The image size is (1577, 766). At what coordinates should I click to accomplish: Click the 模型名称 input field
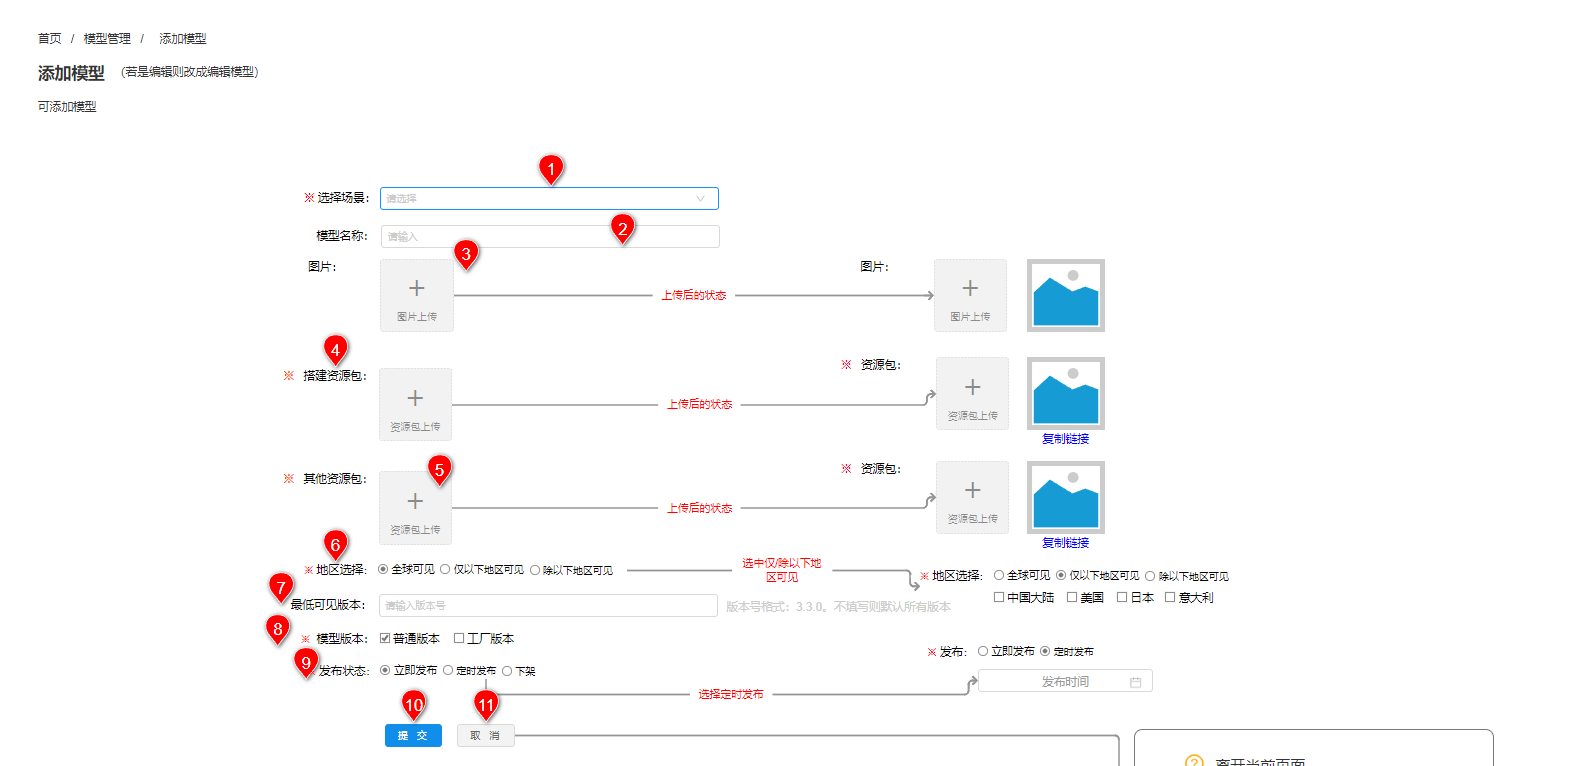coord(550,236)
